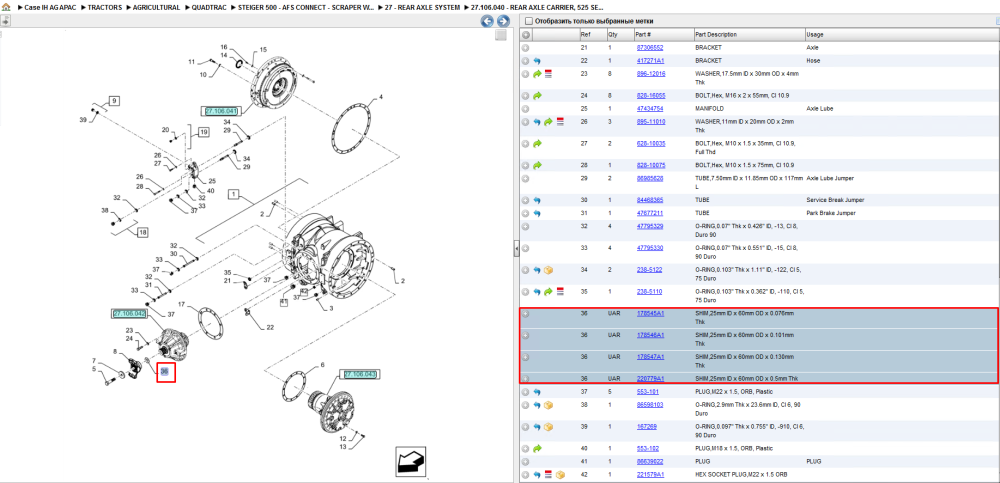
Task: Go to previous diagram with blue back arrow
Action: 487,21
